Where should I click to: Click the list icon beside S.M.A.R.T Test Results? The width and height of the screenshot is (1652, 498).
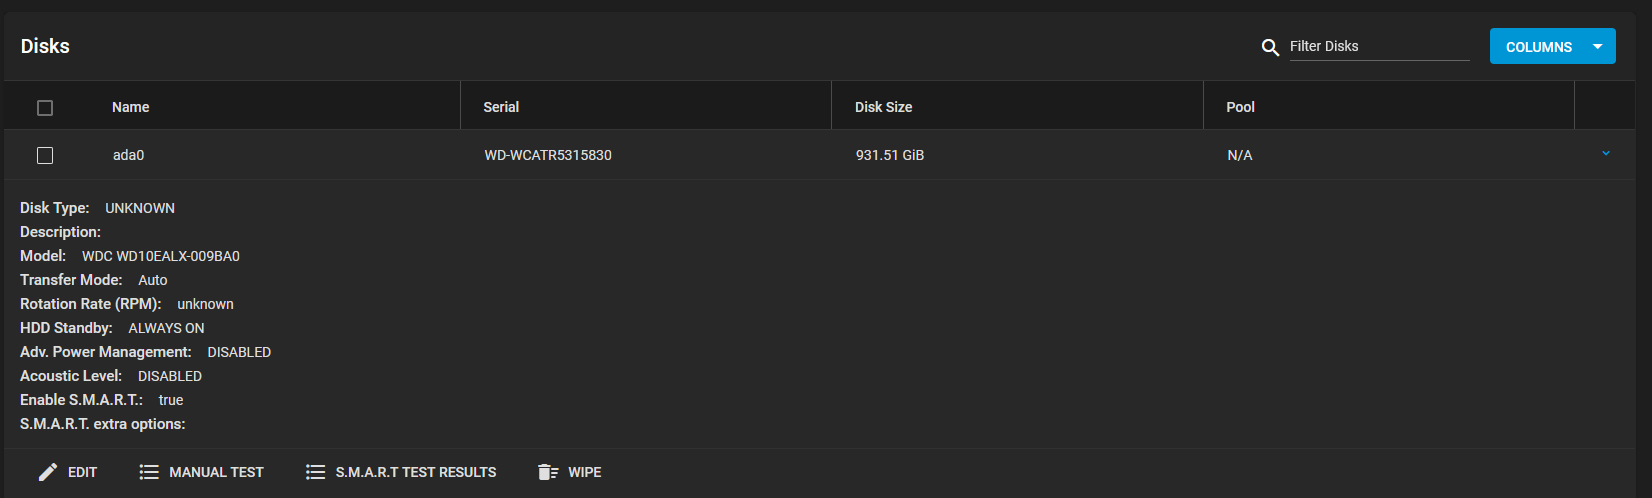315,472
